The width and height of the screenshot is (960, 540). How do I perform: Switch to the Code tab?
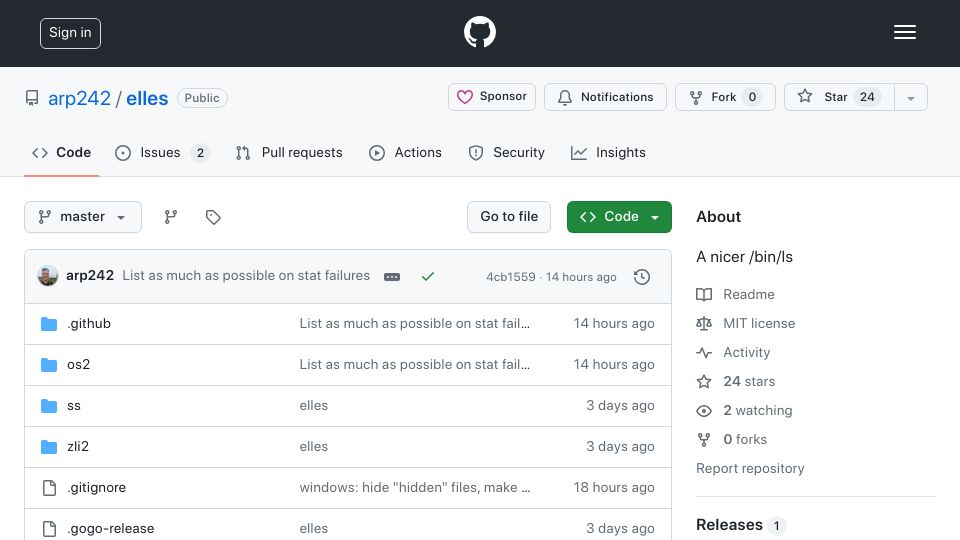click(x=62, y=152)
